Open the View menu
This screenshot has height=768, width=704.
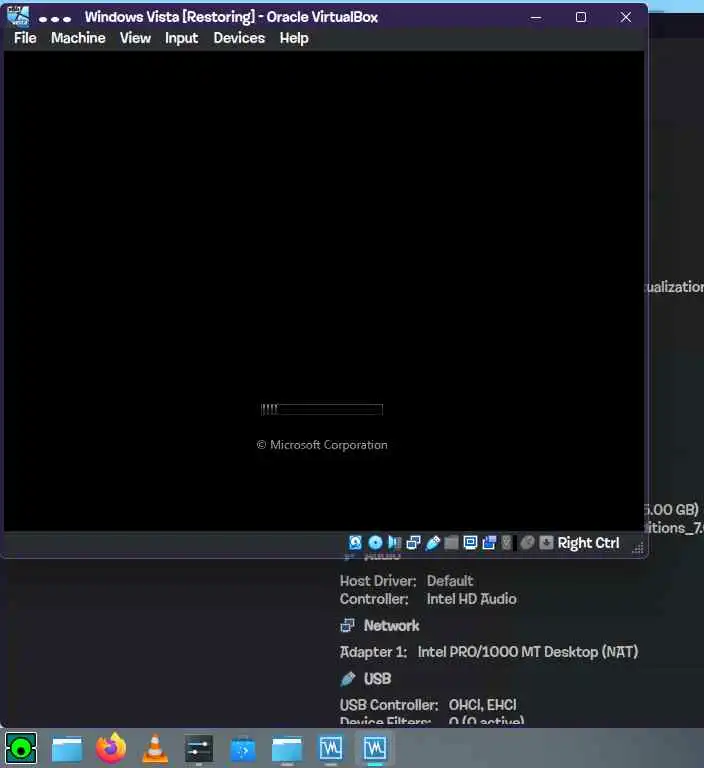point(135,38)
